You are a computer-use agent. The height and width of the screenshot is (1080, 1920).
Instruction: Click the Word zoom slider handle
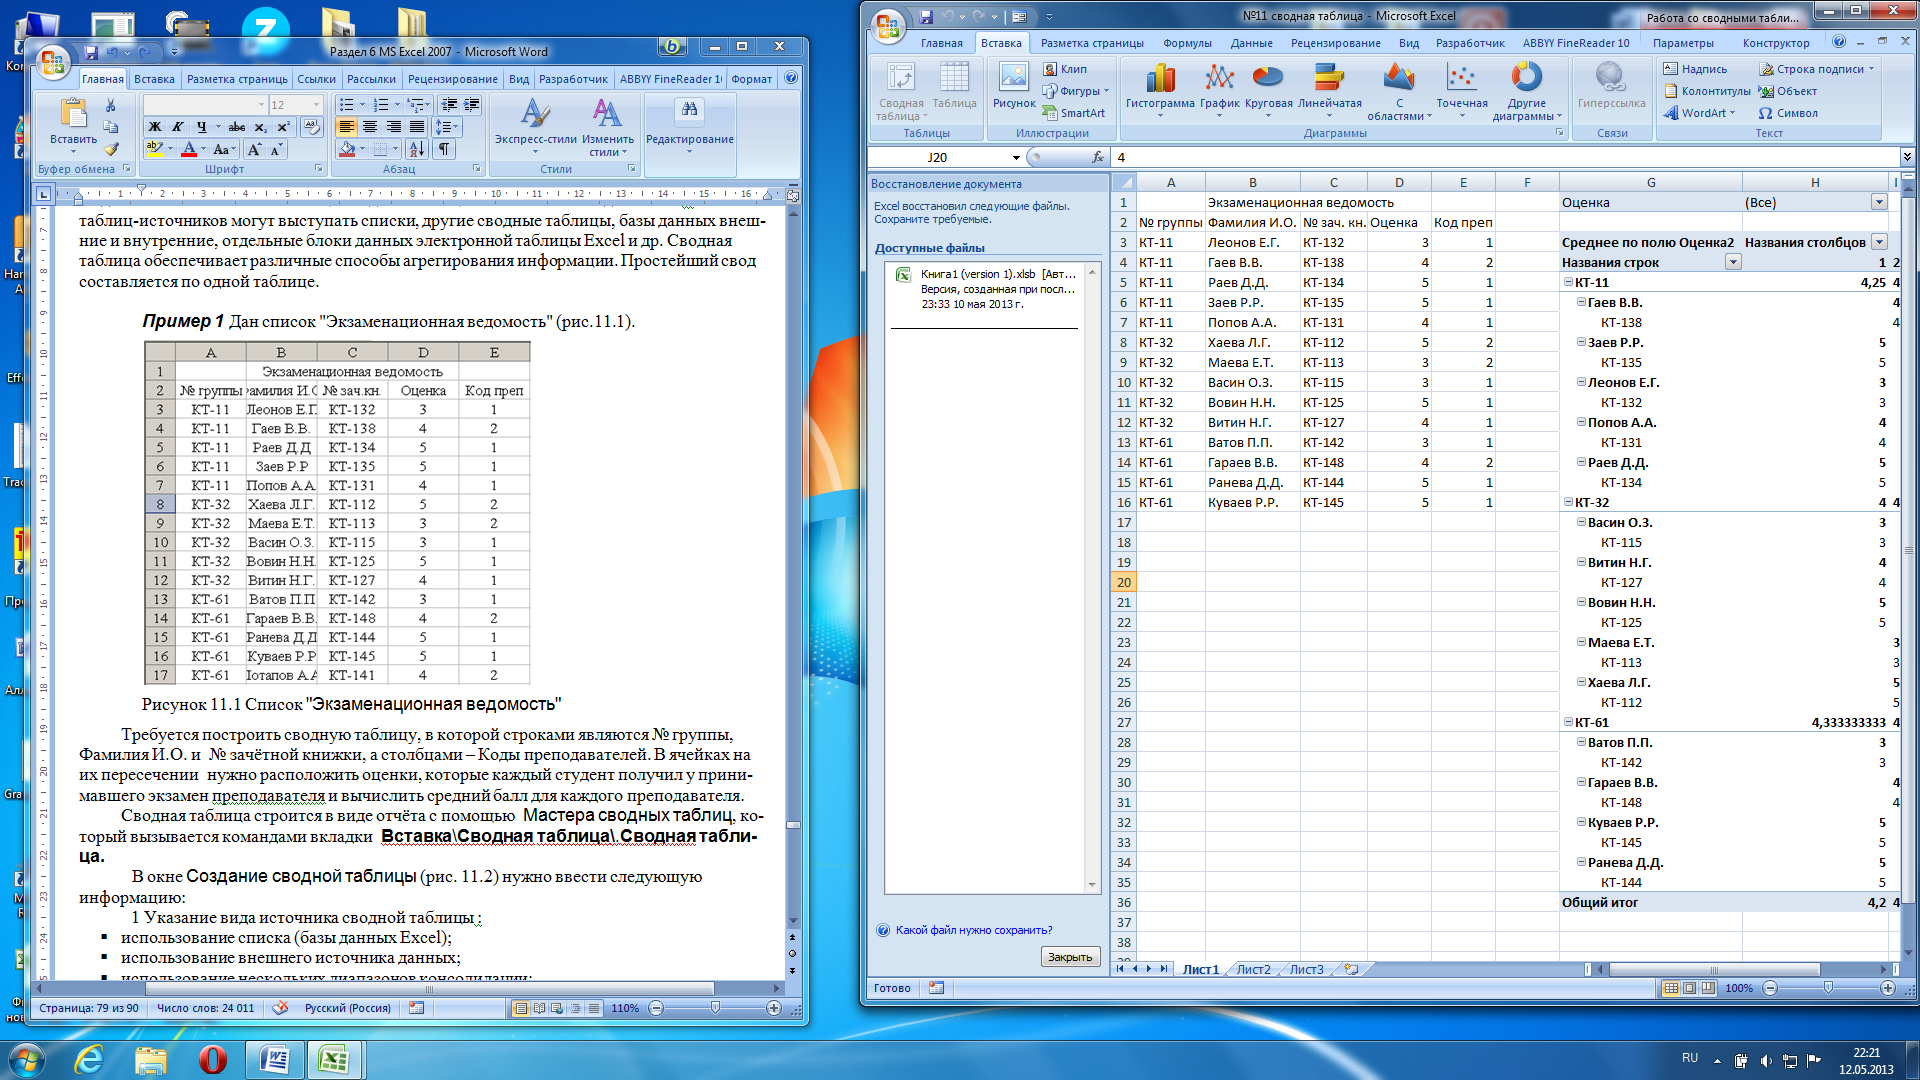pos(715,1008)
